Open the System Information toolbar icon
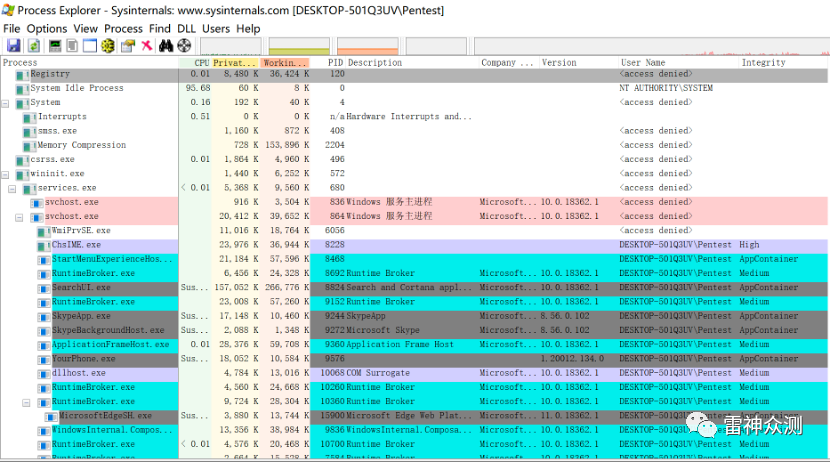Screen dimensions: 830x462 click(55, 46)
